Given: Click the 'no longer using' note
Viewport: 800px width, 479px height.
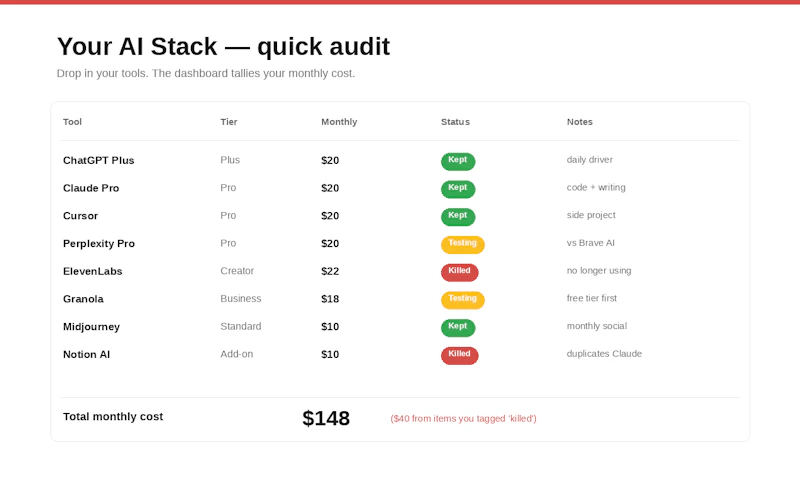Looking at the screenshot, I should pyautogui.click(x=598, y=271).
